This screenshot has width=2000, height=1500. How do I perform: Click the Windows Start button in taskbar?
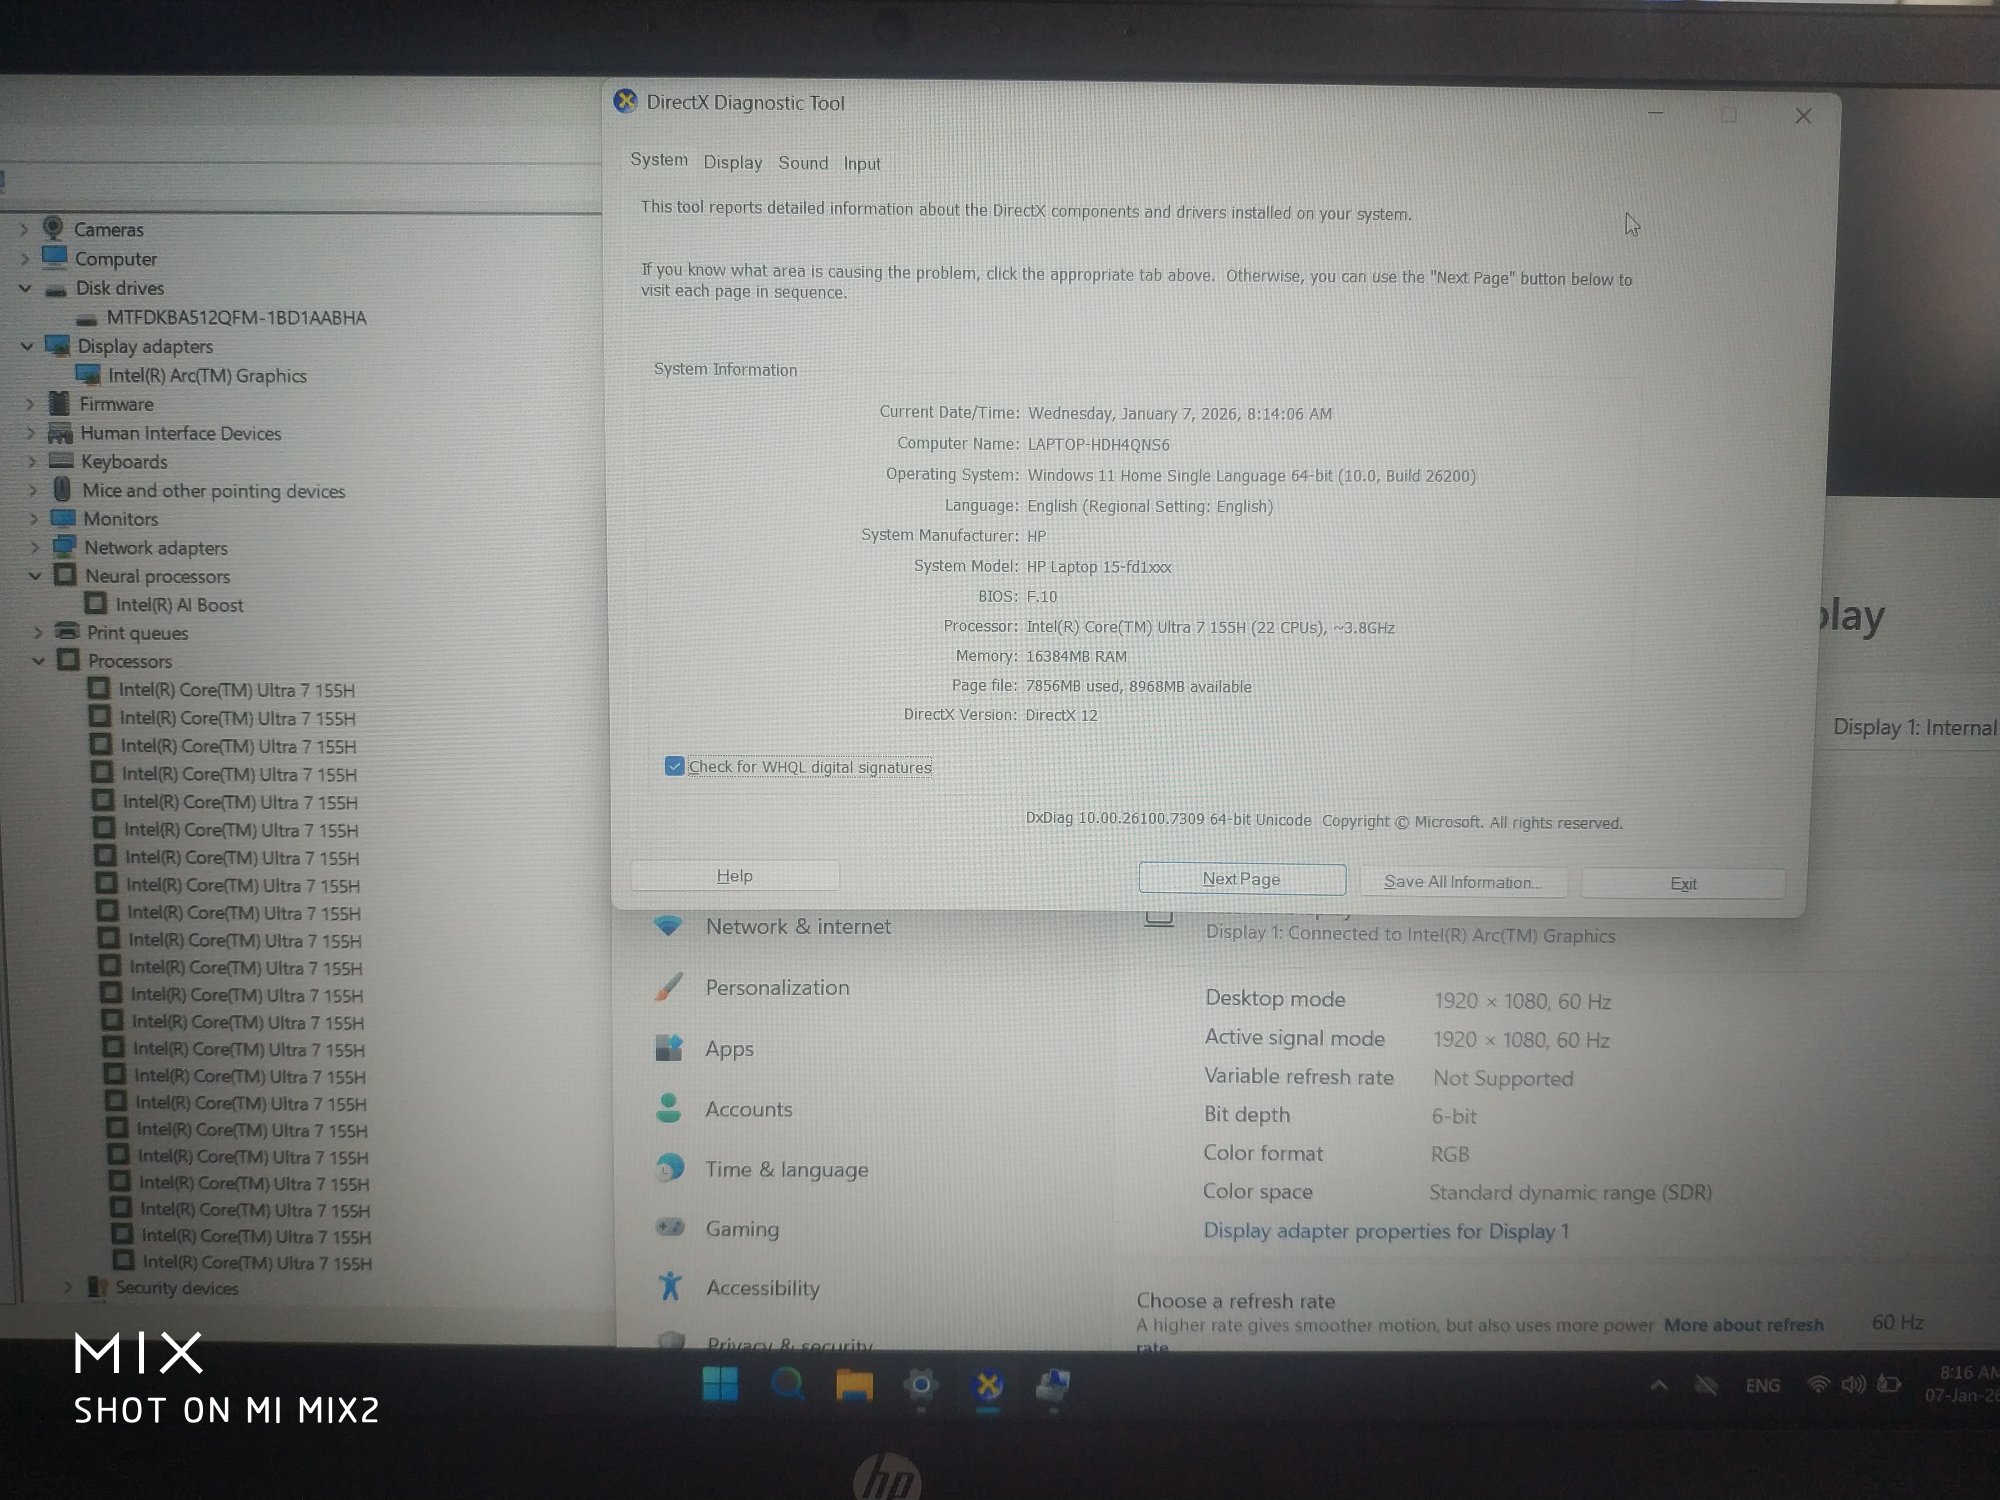coord(720,1385)
